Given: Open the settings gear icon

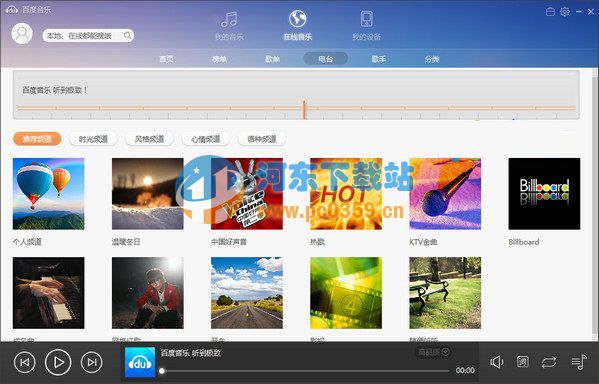Looking at the screenshot, I should click(x=565, y=11).
